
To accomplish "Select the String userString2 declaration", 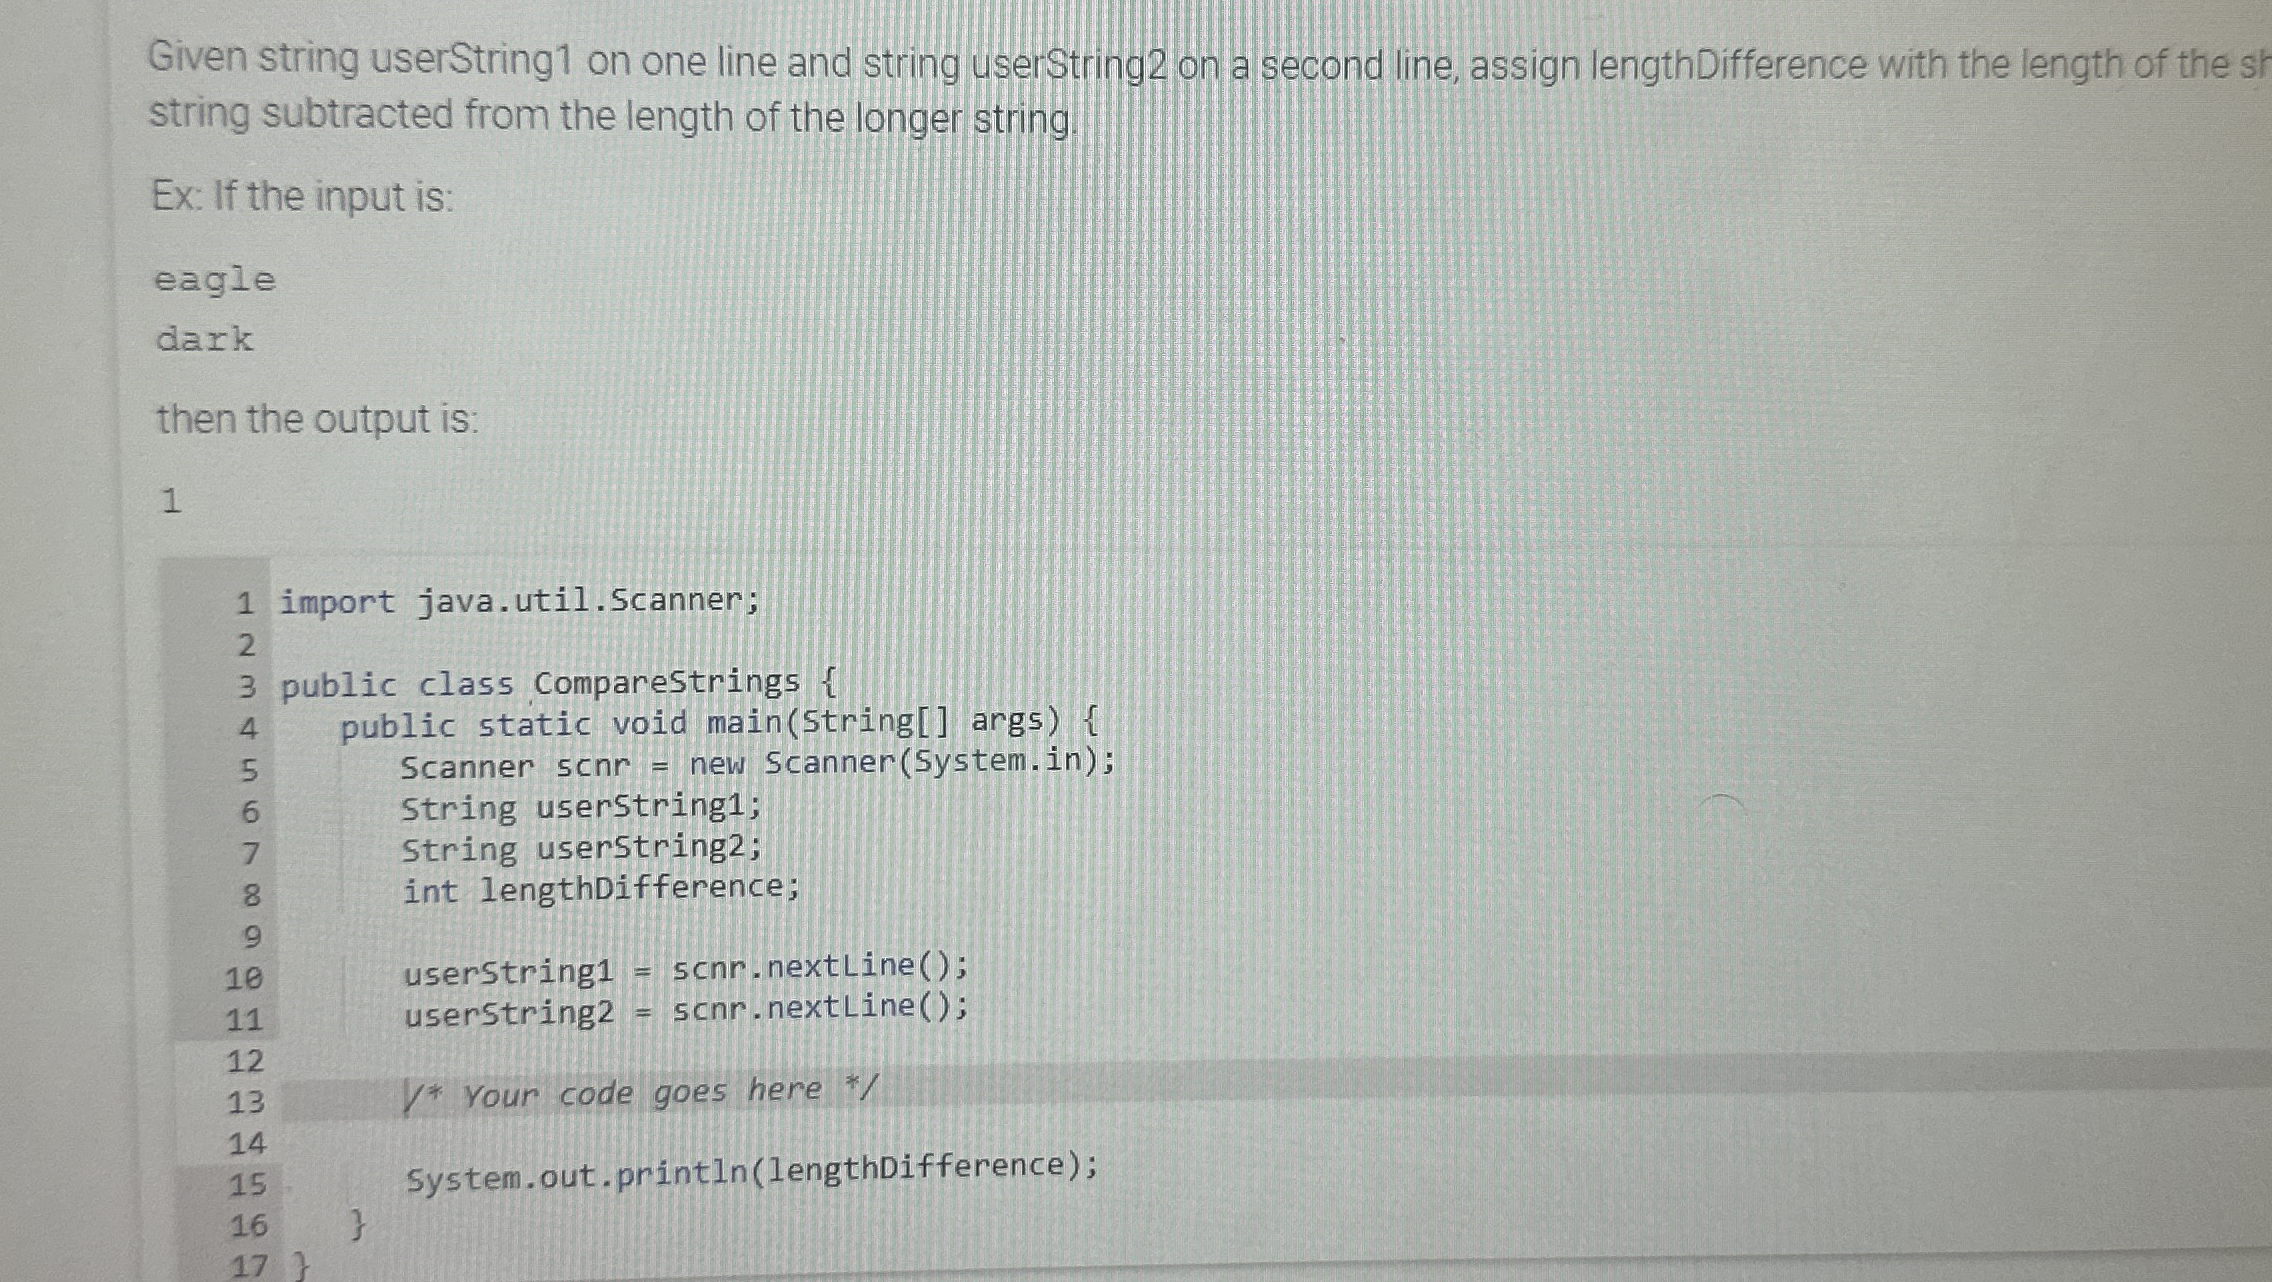I will pyautogui.click(x=580, y=849).
